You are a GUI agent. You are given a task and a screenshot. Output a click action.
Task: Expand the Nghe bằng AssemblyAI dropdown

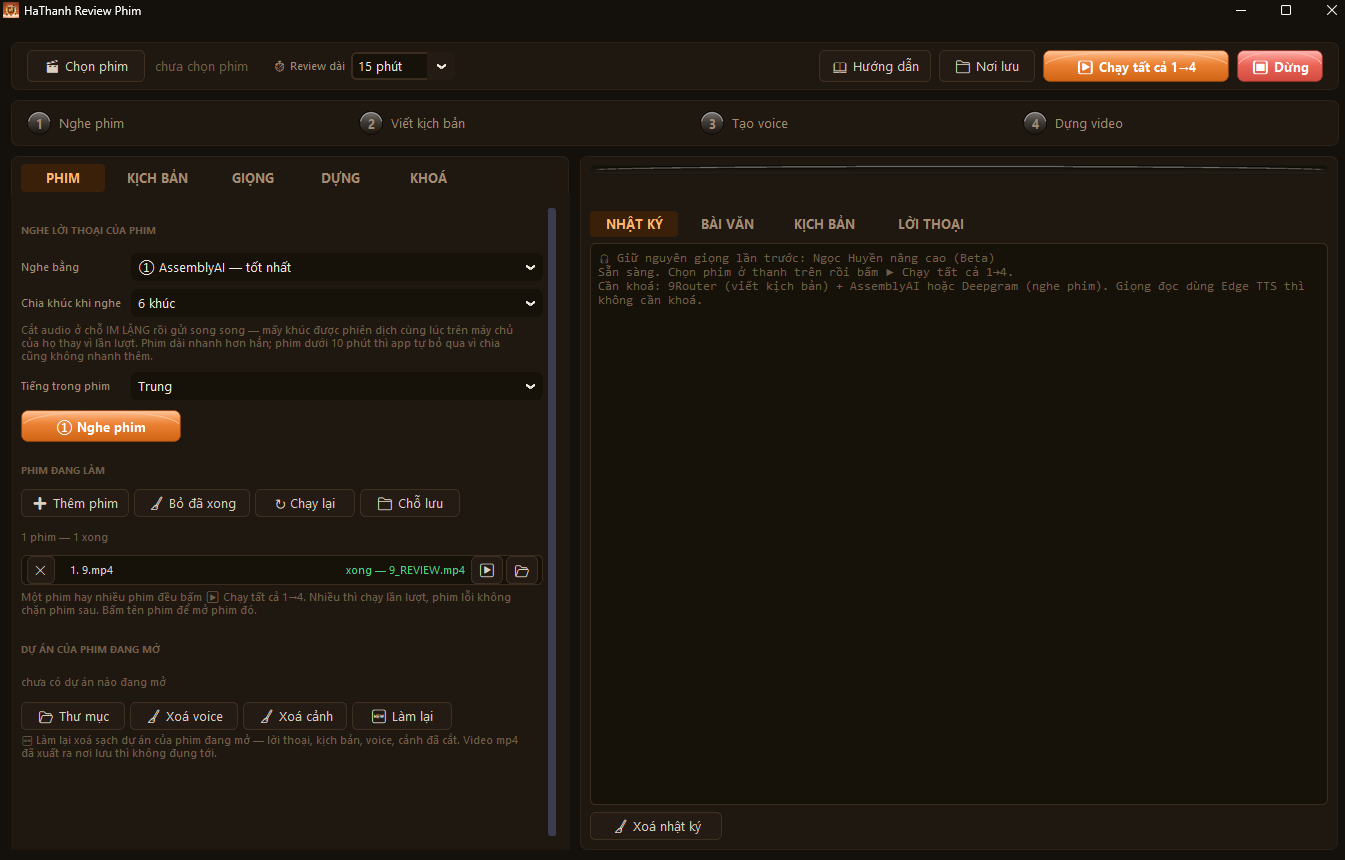[x=337, y=267]
